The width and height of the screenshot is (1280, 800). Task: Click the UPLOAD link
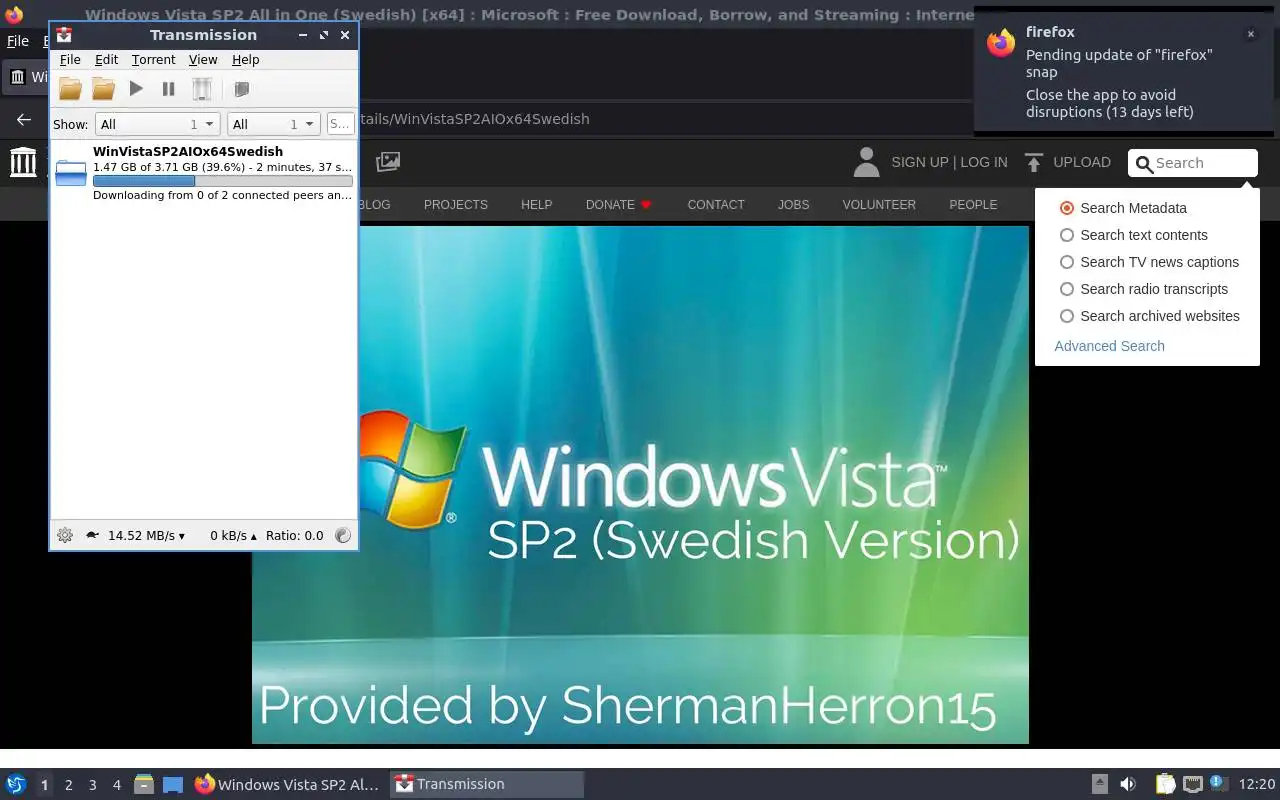click(x=1082, y=162)
